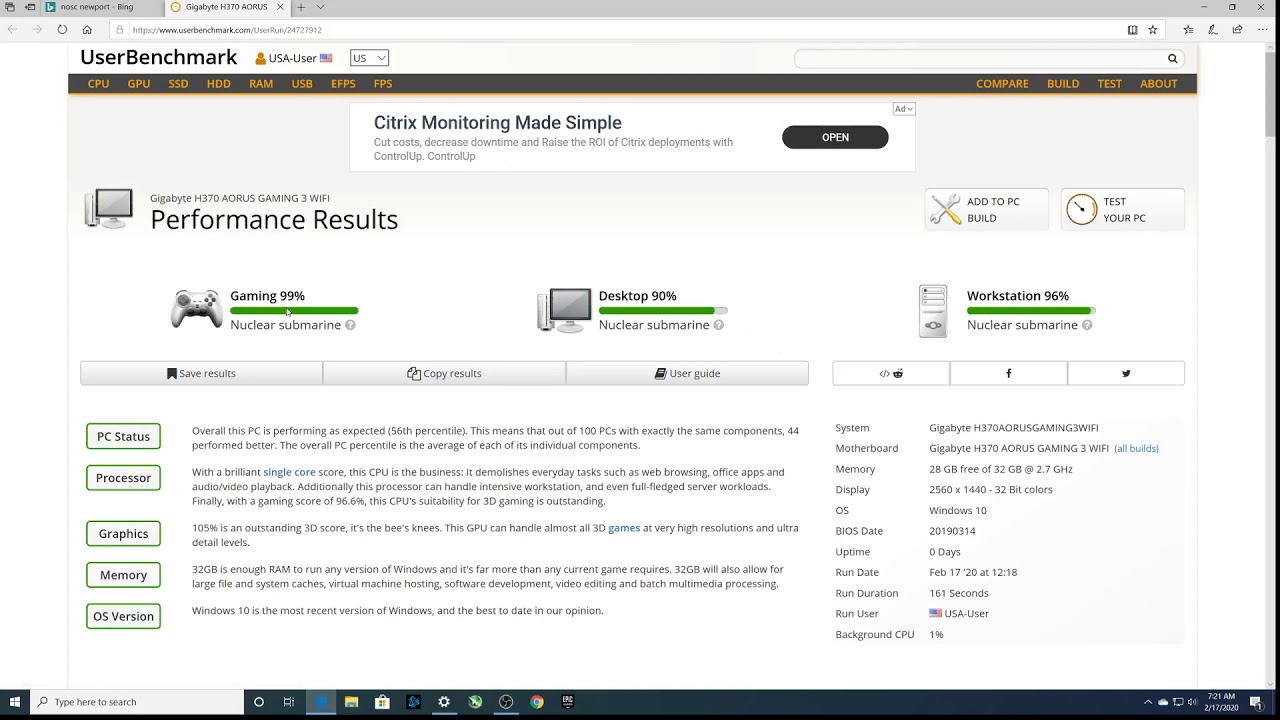Share results on Facebook

pos(1008,373)
